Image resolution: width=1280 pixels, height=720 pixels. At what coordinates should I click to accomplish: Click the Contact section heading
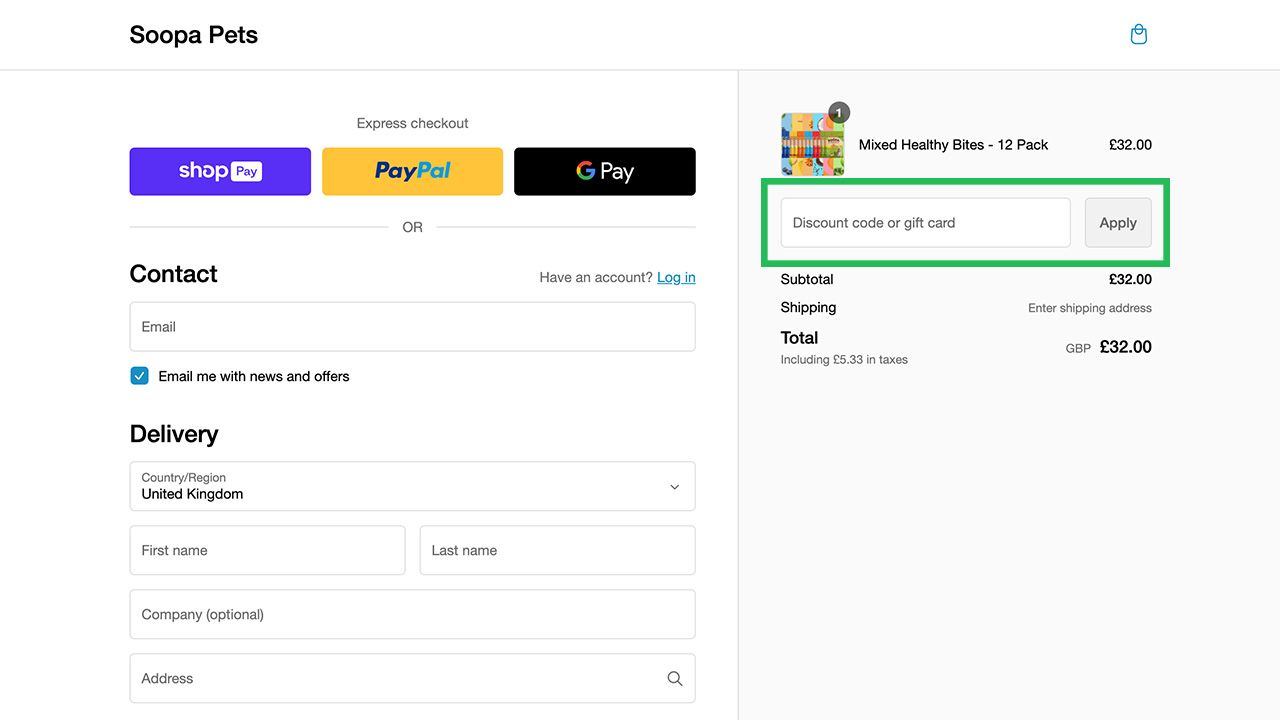[173, 274]
